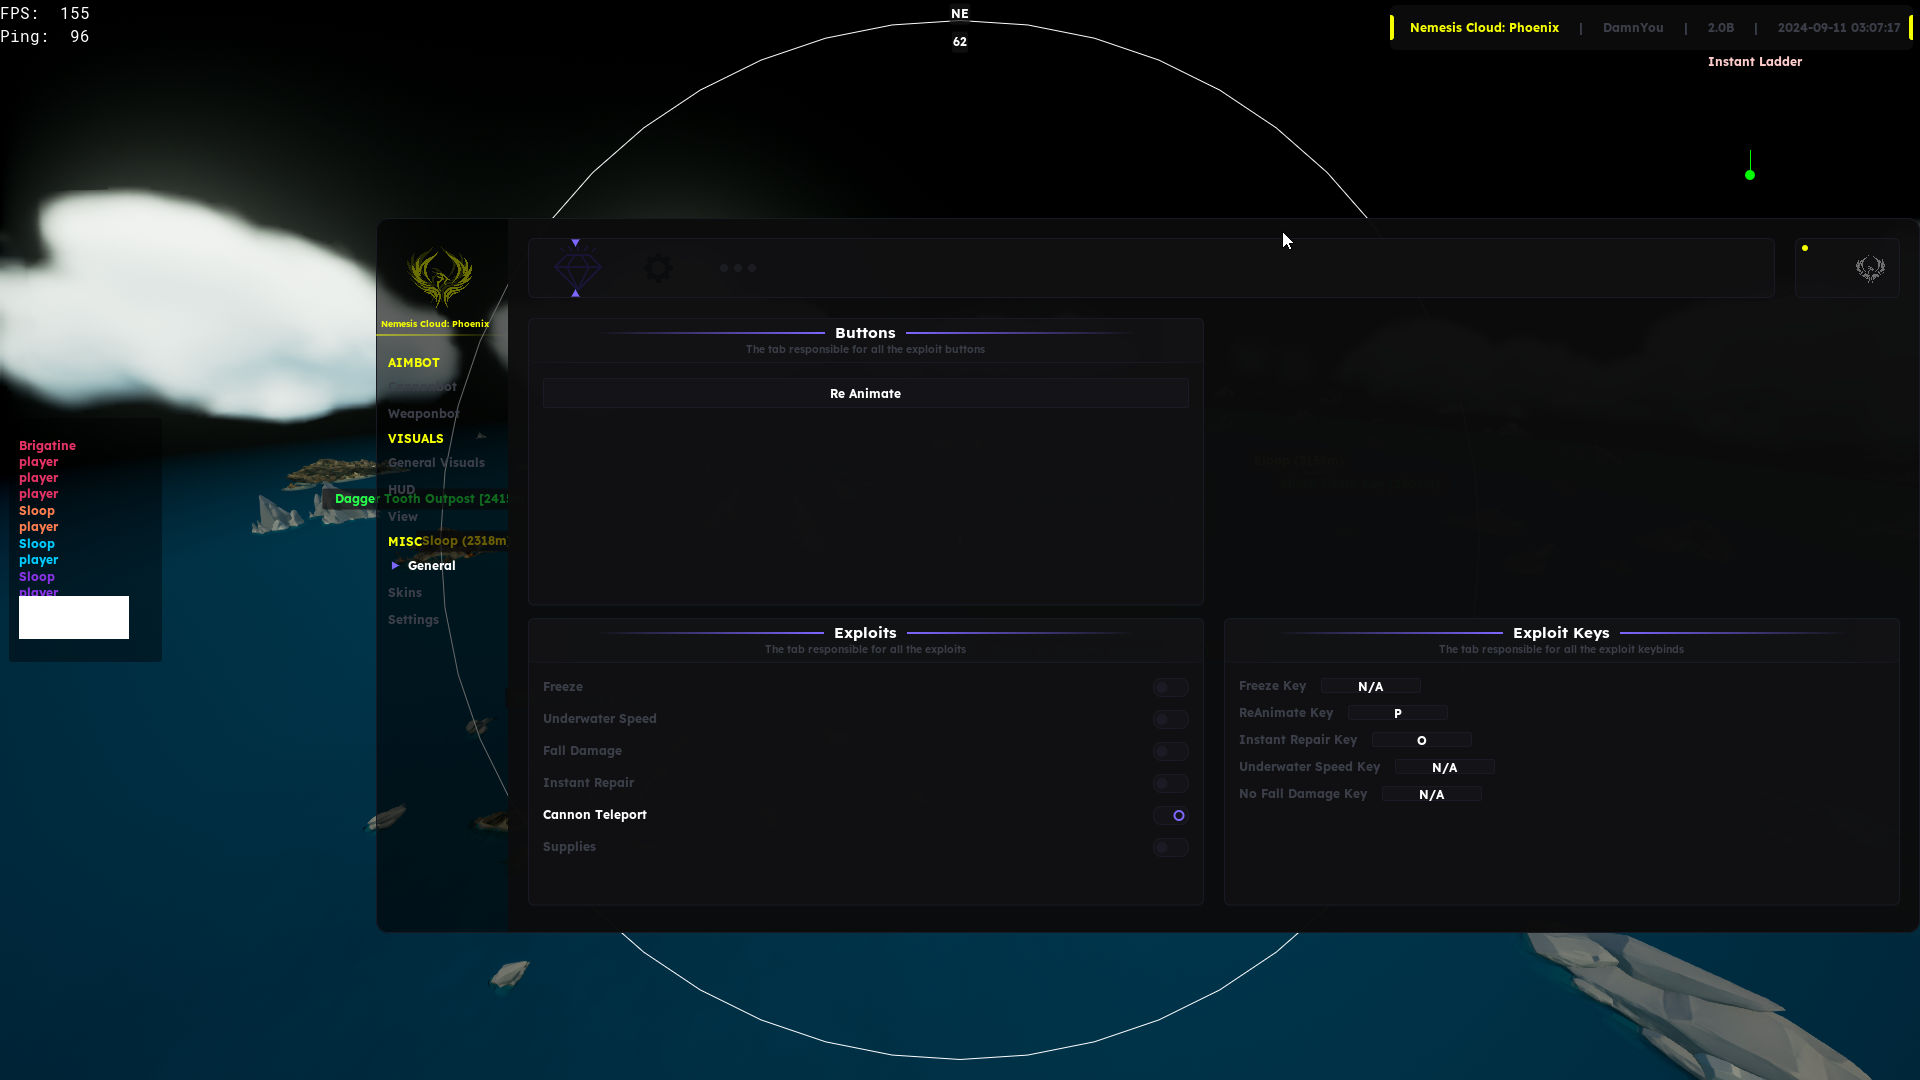The height and width of the screenshot is (1080, 1920).
Task: Click the yellow status dot near phoenix icon
Action: coord(1805,248)
